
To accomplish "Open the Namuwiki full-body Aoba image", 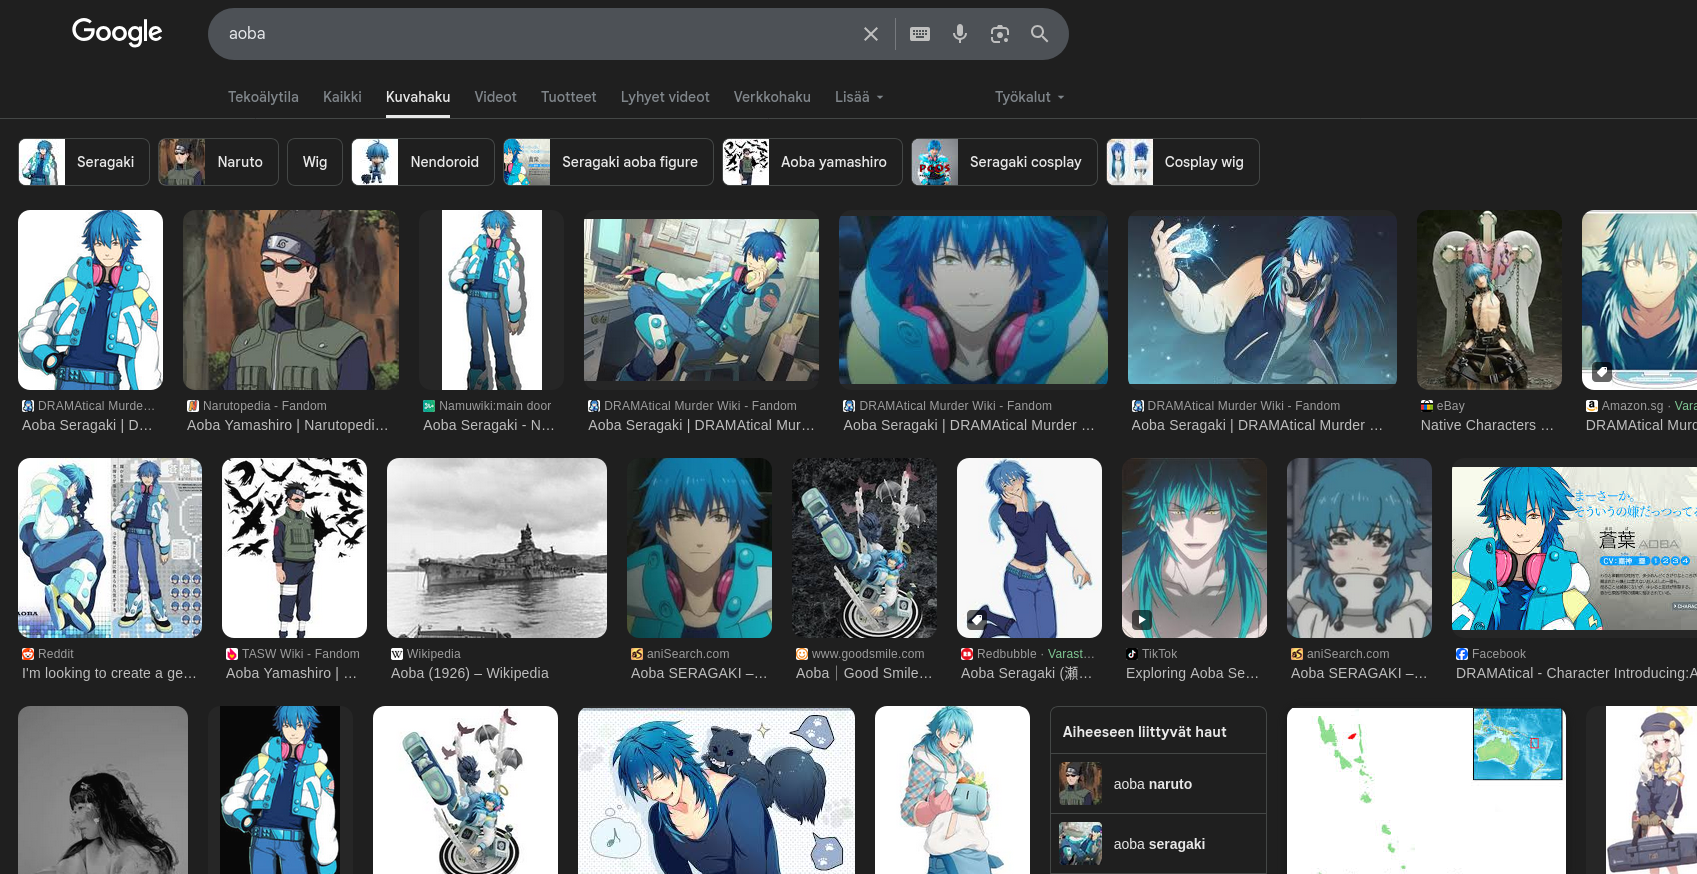I will (491, 300).
